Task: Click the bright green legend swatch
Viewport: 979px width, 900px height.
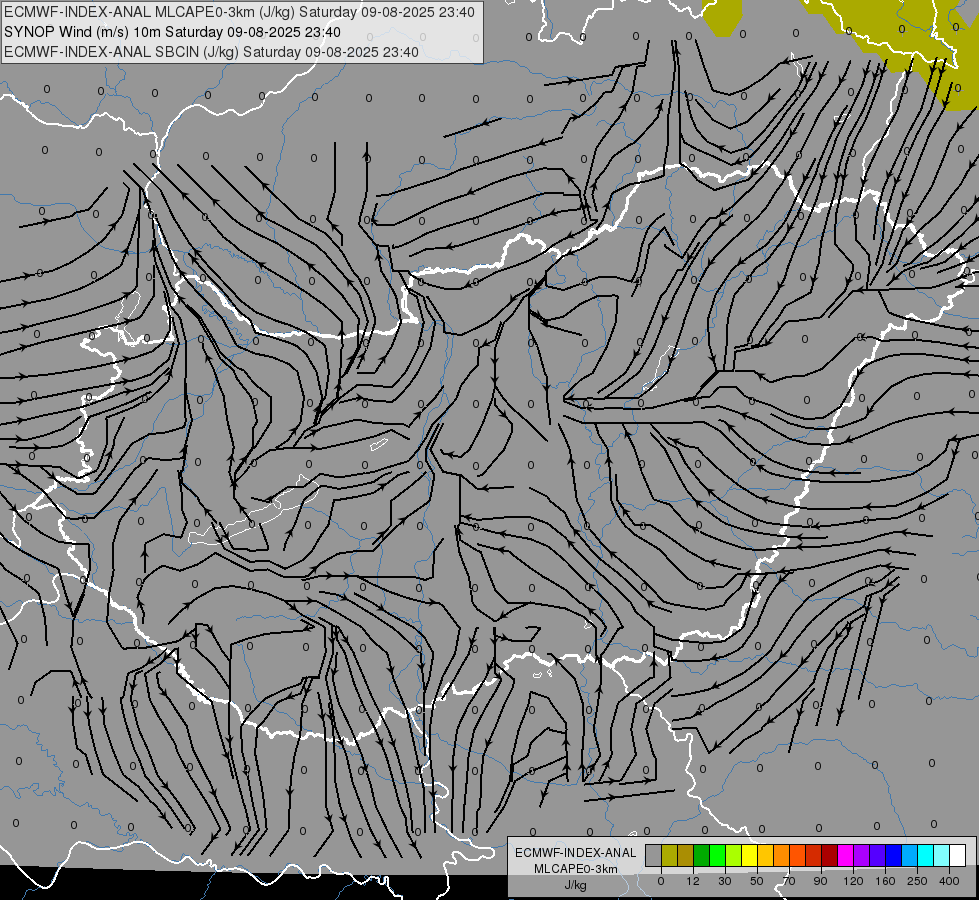Action: (x=717, y=855)
